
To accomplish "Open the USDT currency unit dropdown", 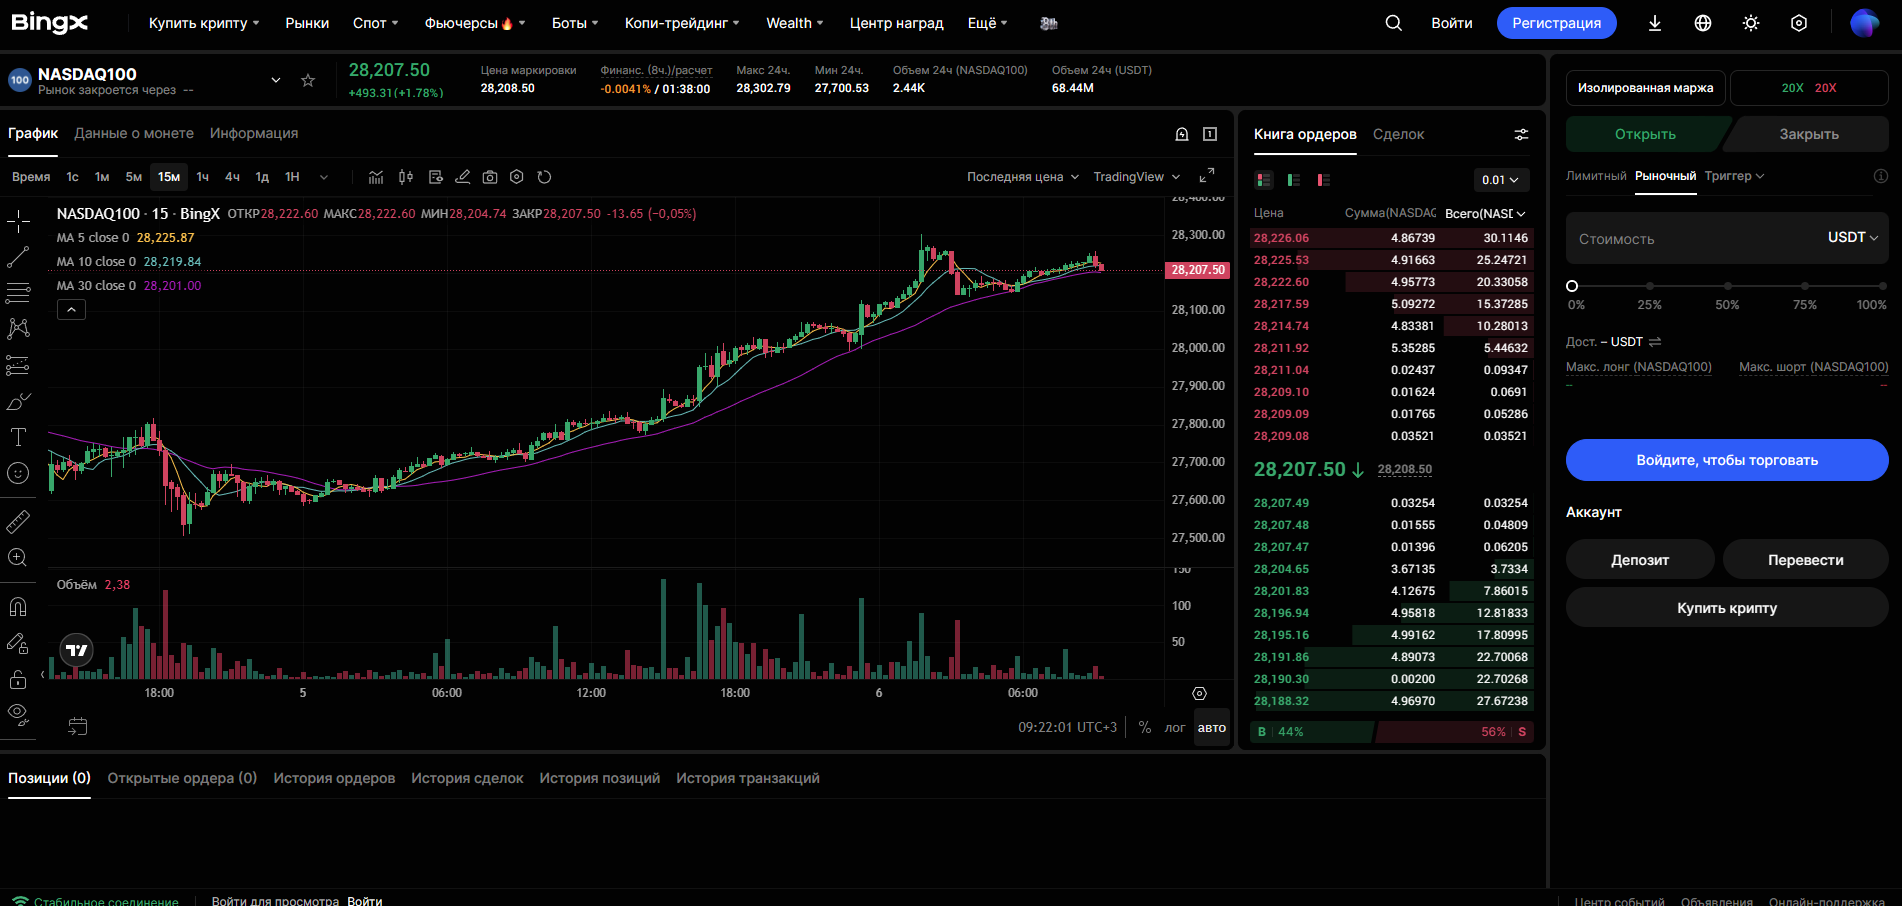I will [x=1853, y=237].
